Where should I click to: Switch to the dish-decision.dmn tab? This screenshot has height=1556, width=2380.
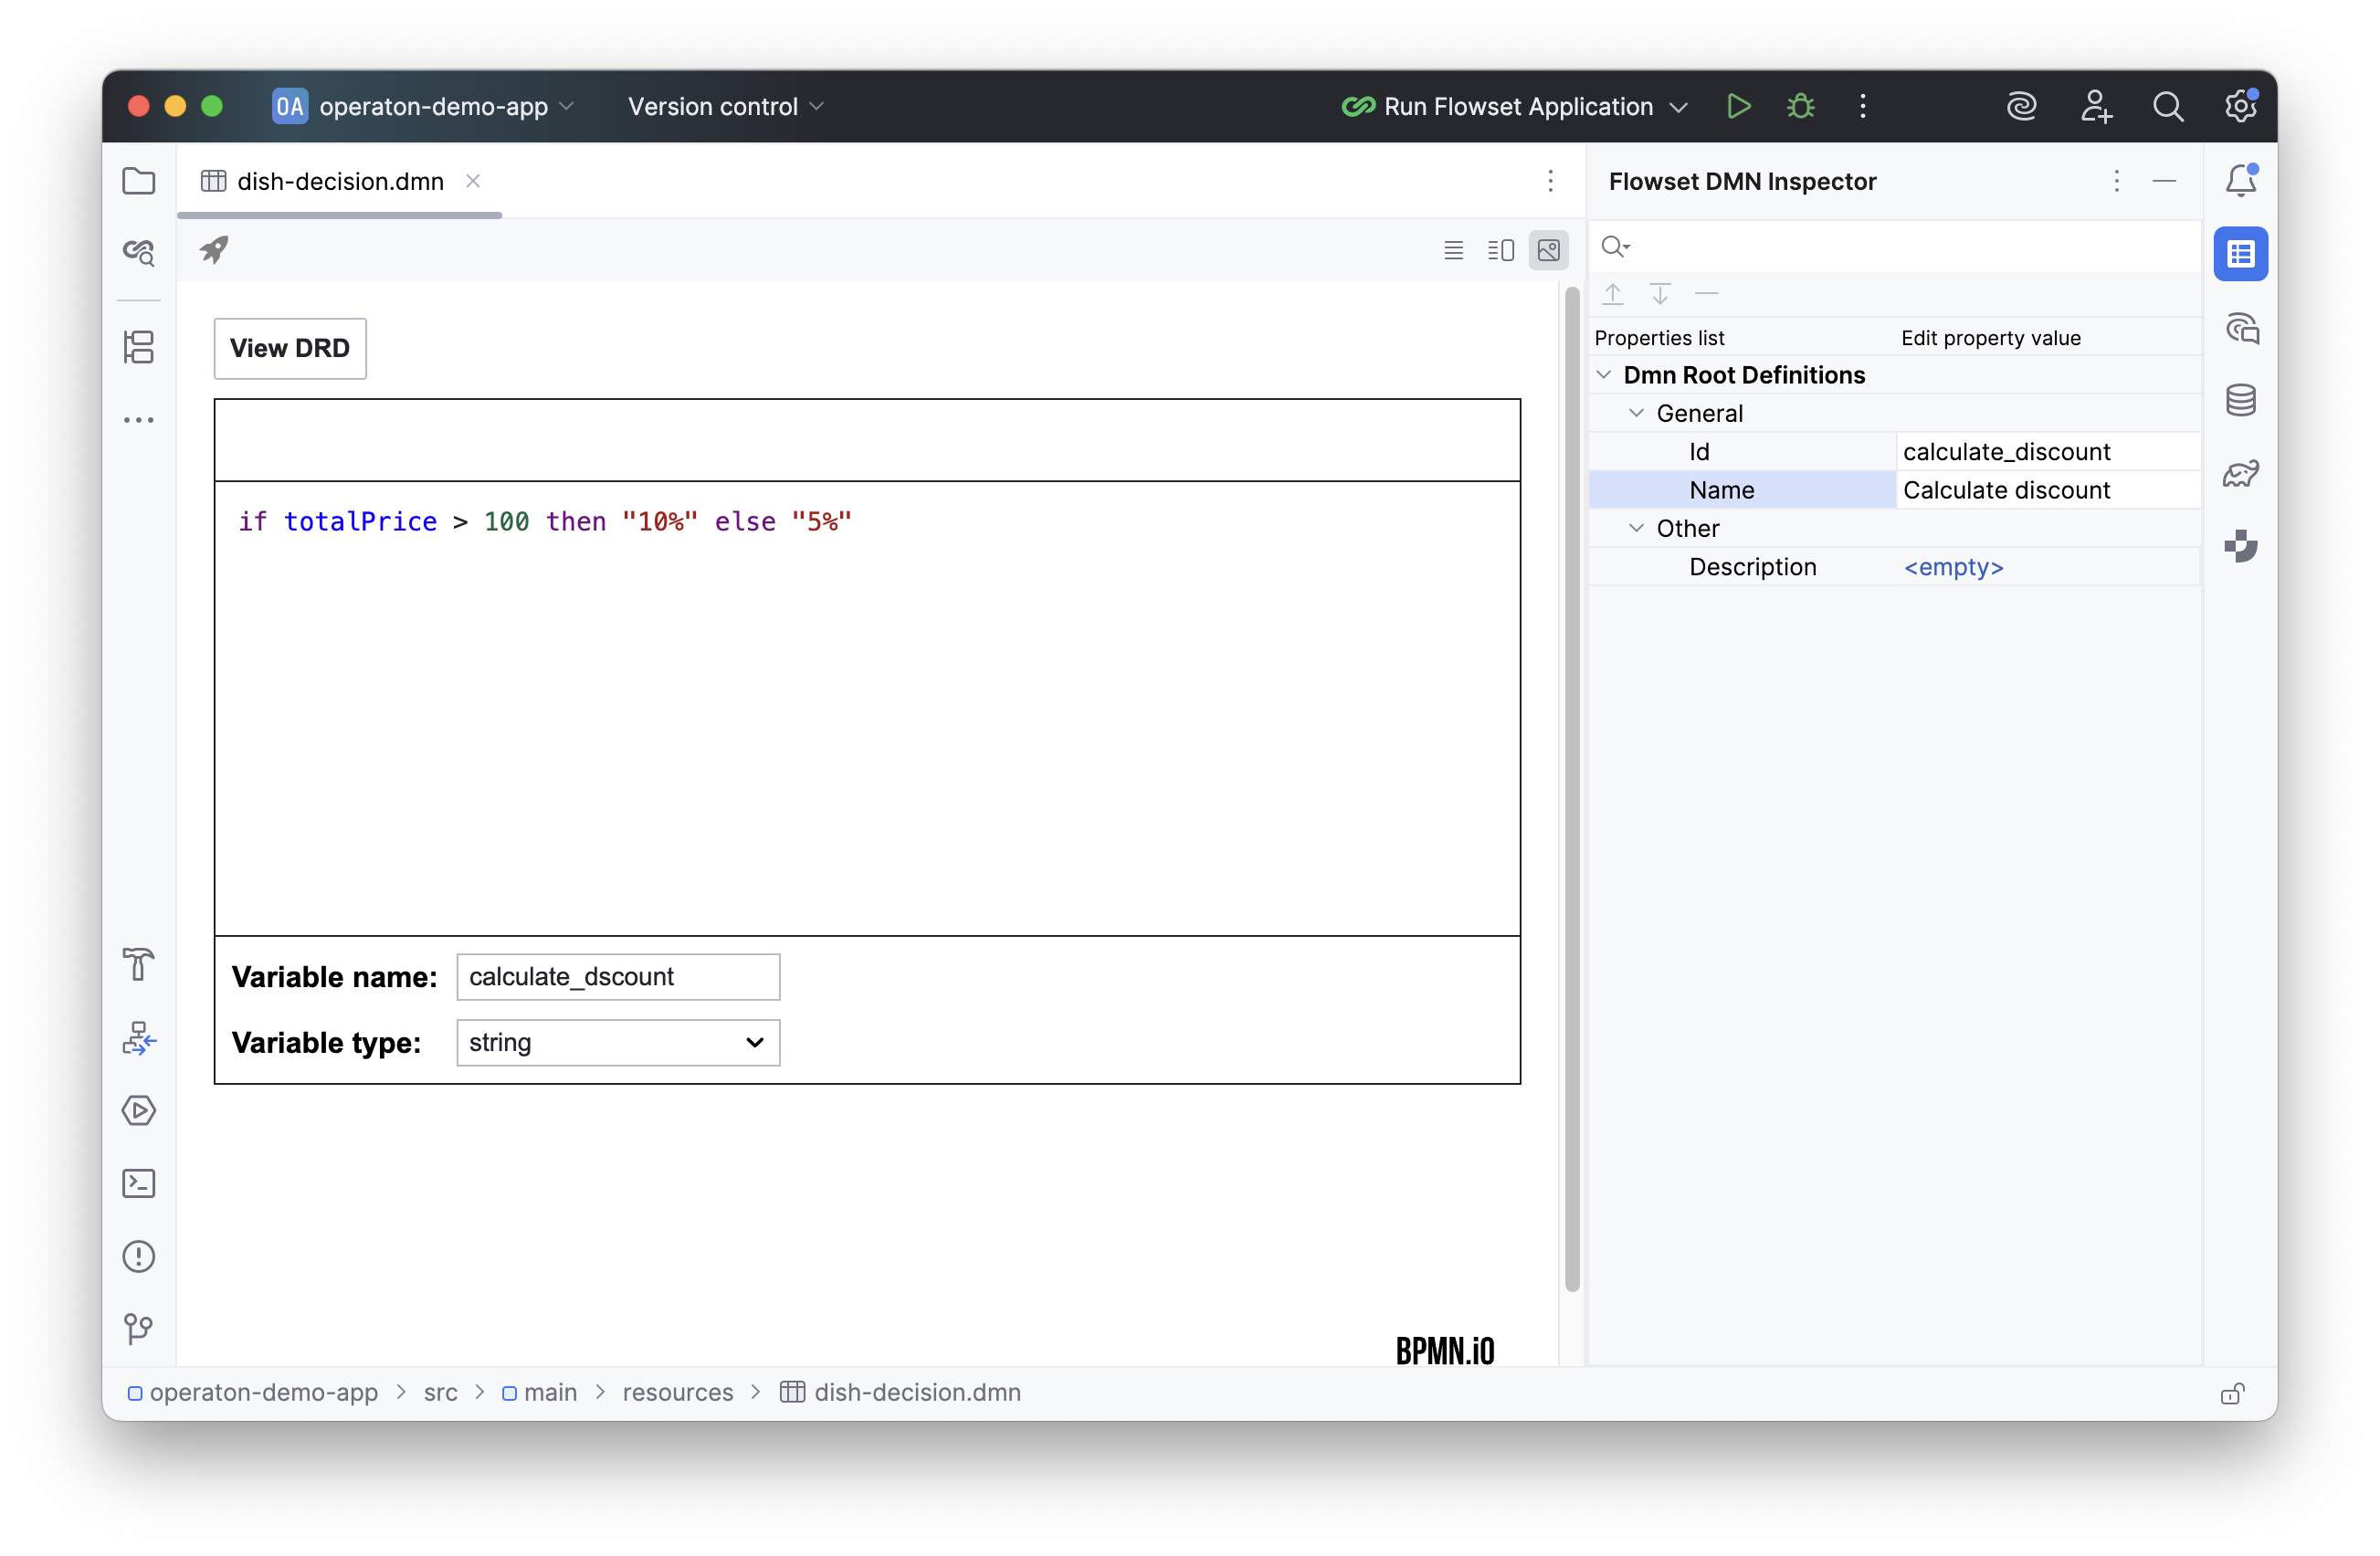(x=340, y=181)
